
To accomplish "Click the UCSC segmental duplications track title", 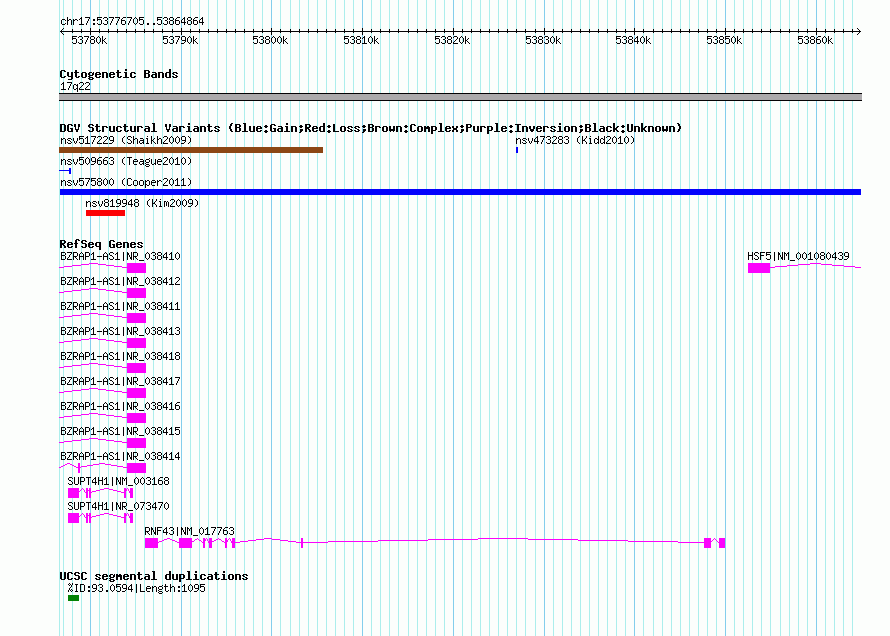I will (x=154, y=576).
